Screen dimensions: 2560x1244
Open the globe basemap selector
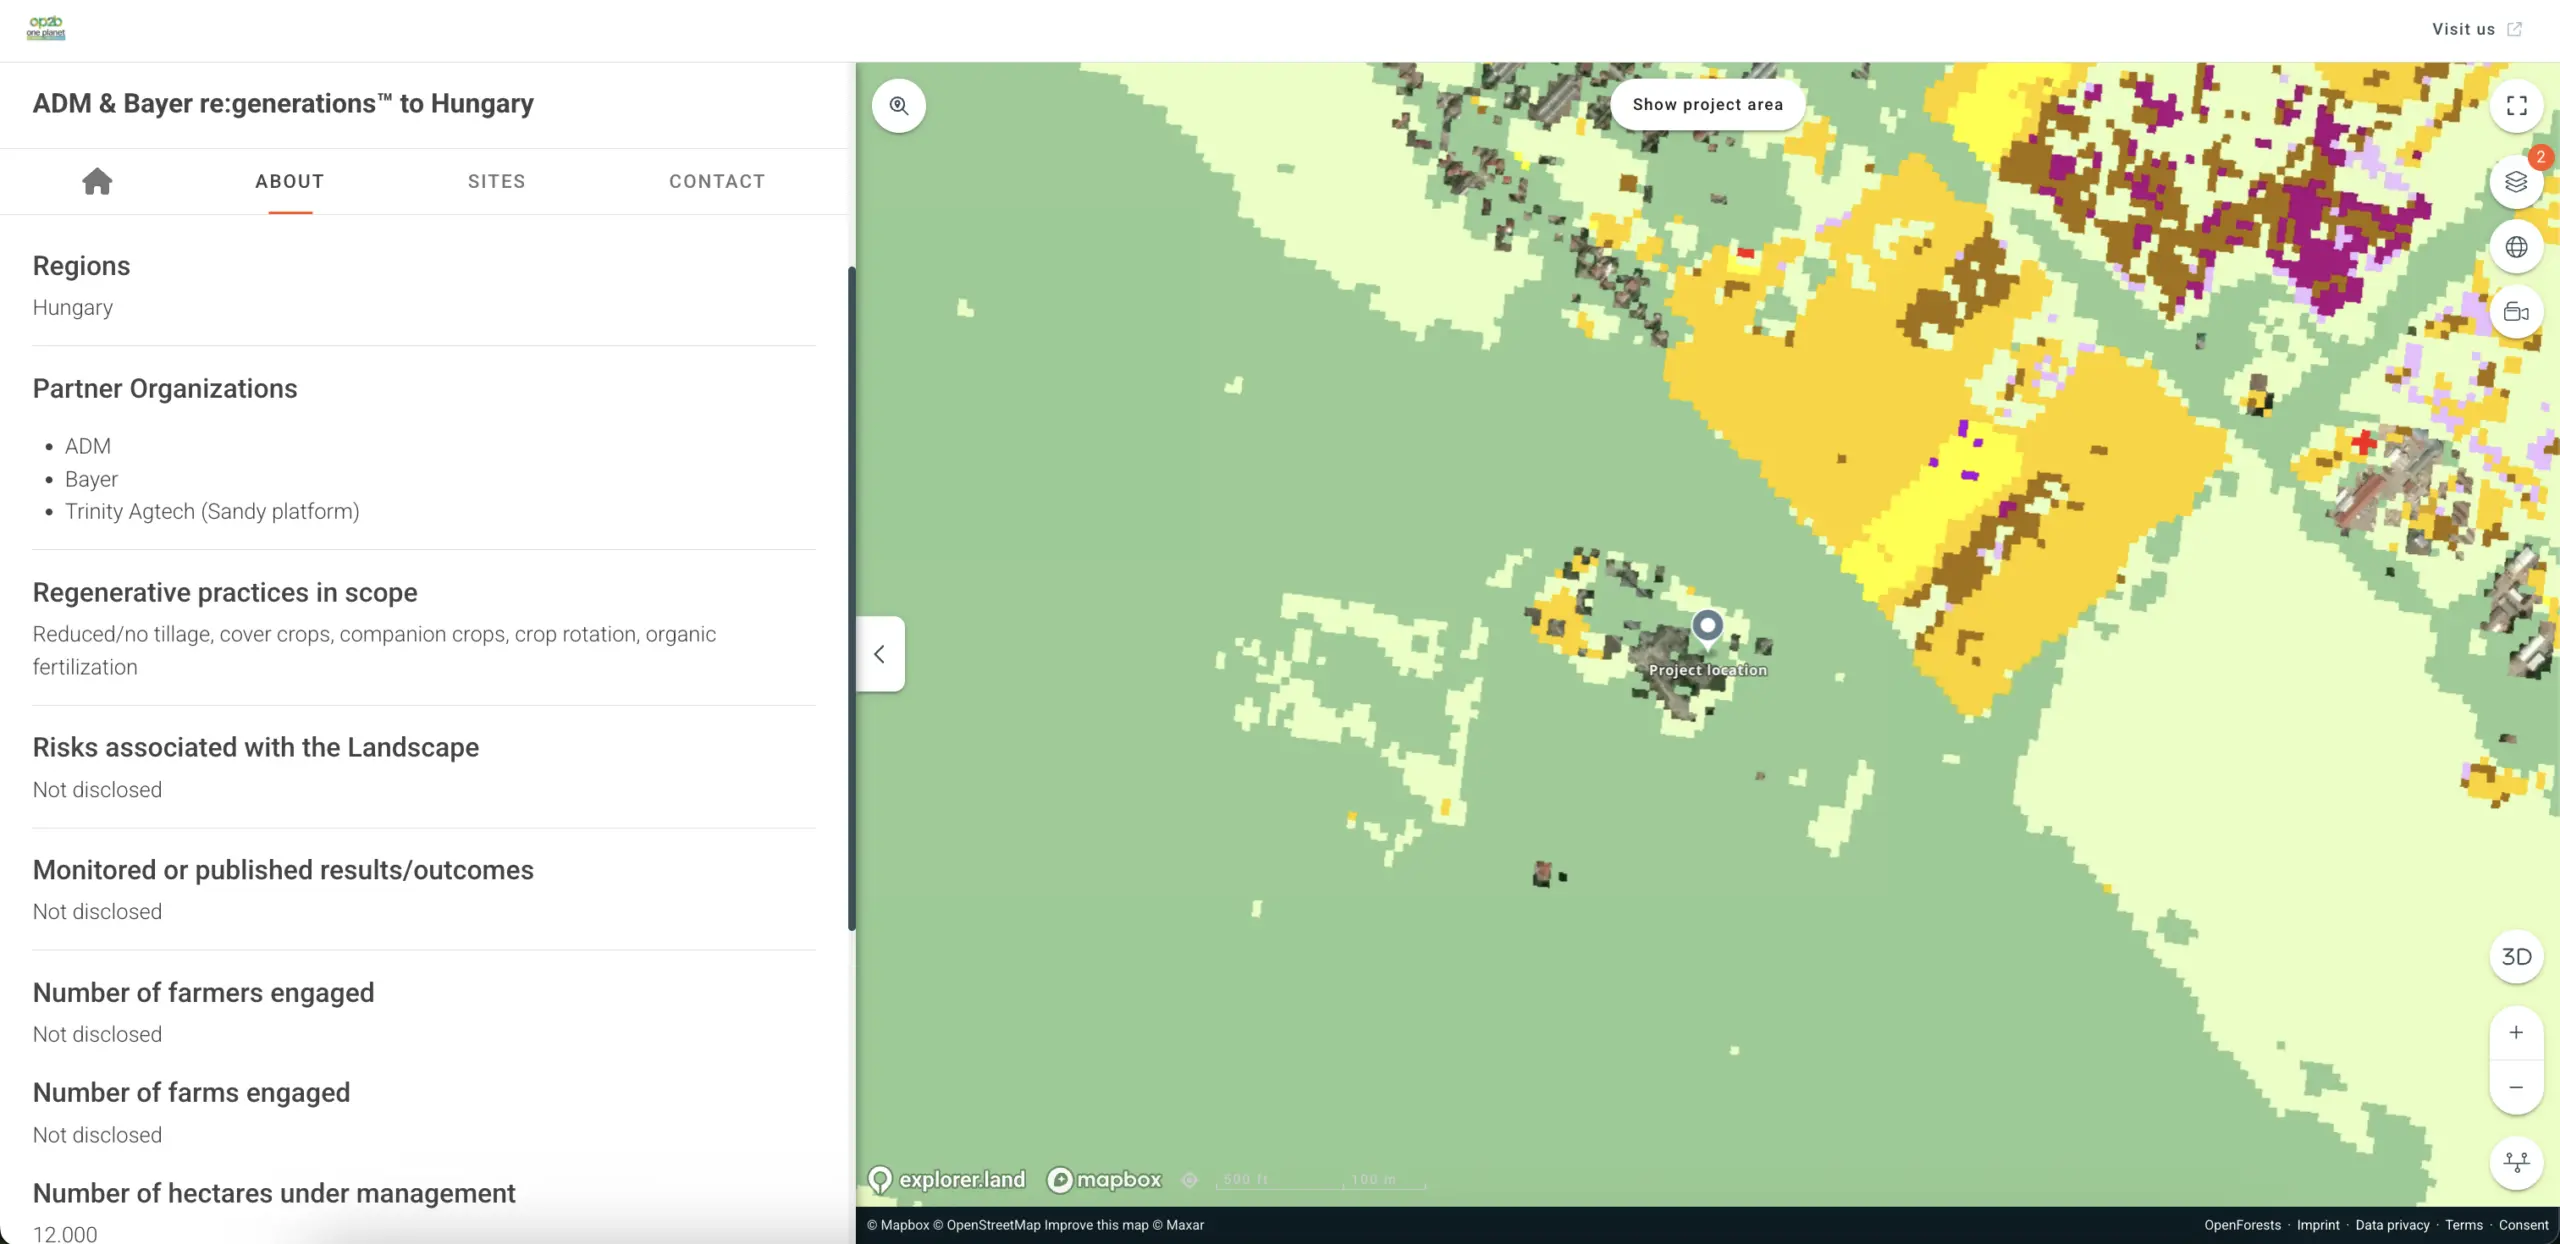tap(2516, 247)
